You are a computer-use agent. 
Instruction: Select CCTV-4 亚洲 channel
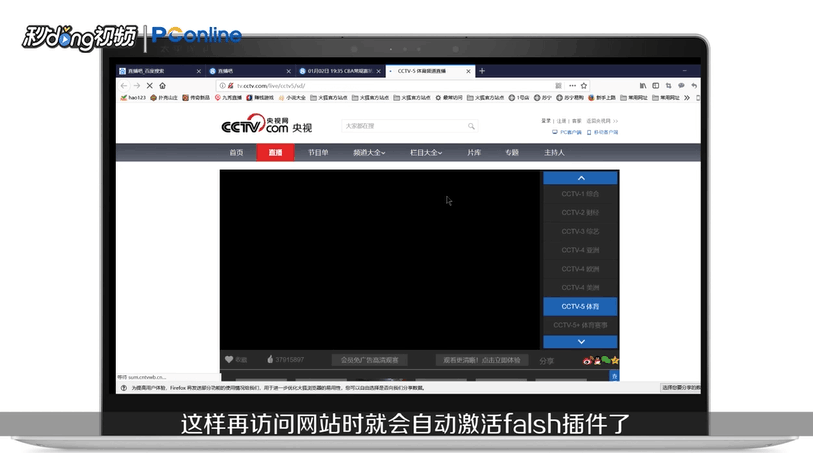click(580, 250)
